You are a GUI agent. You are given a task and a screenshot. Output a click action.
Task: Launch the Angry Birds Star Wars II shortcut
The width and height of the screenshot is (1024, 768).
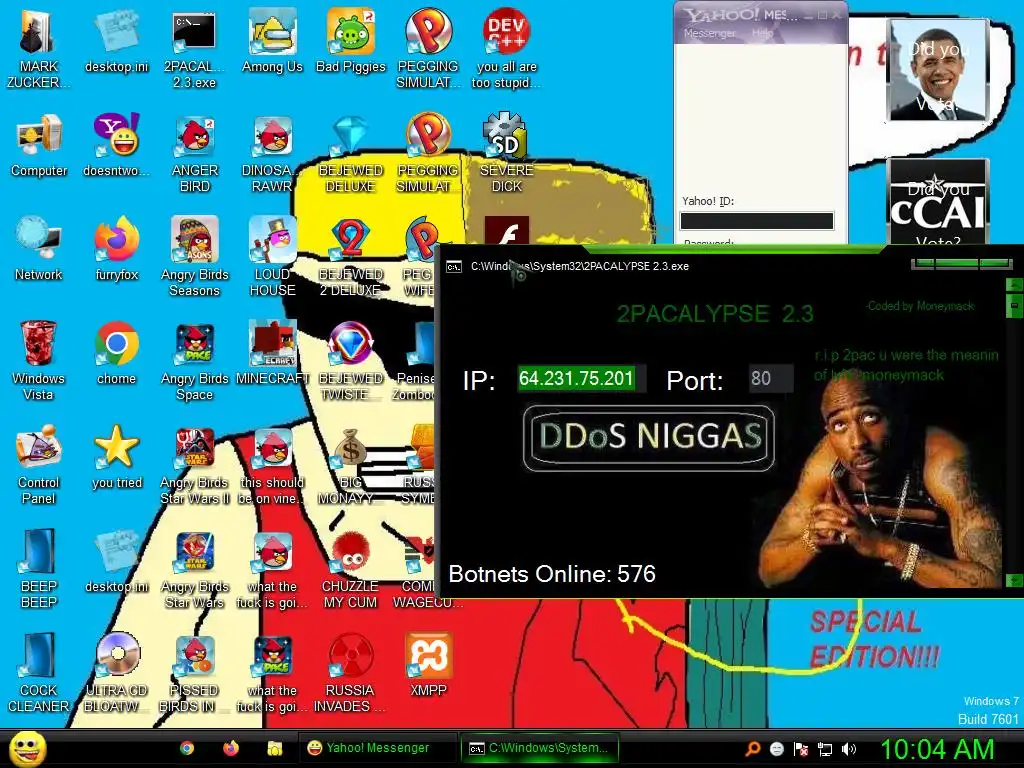[195, 465]
